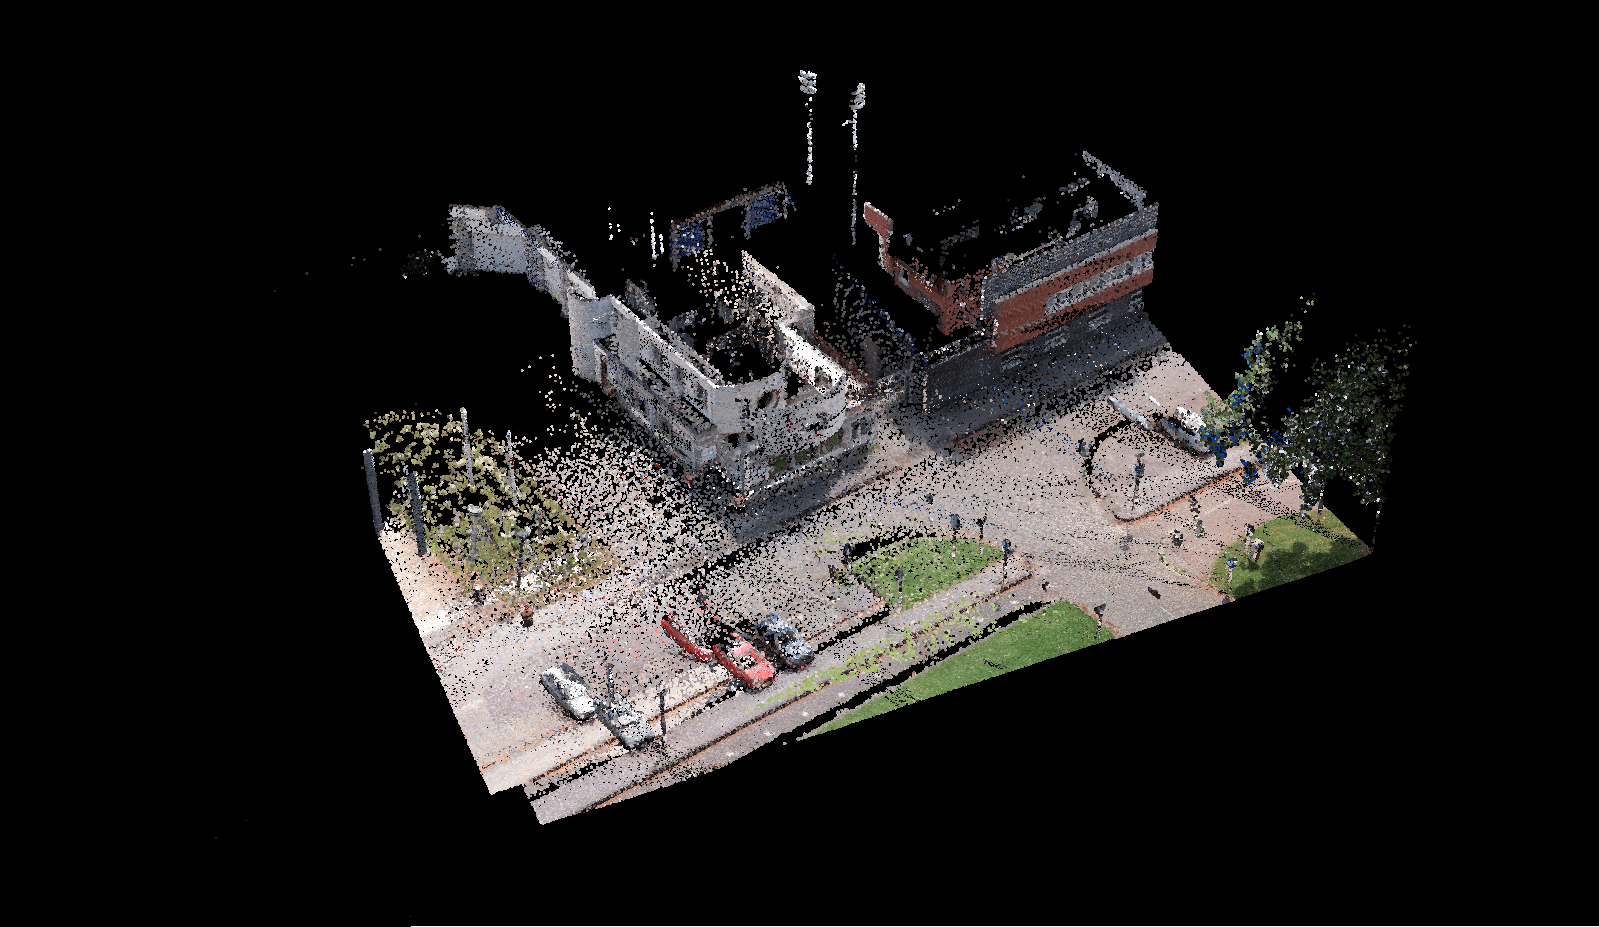Click the bright red car in the parking row
The image size is (1599, 927).
pyautogui.click(x=745, y=662)
